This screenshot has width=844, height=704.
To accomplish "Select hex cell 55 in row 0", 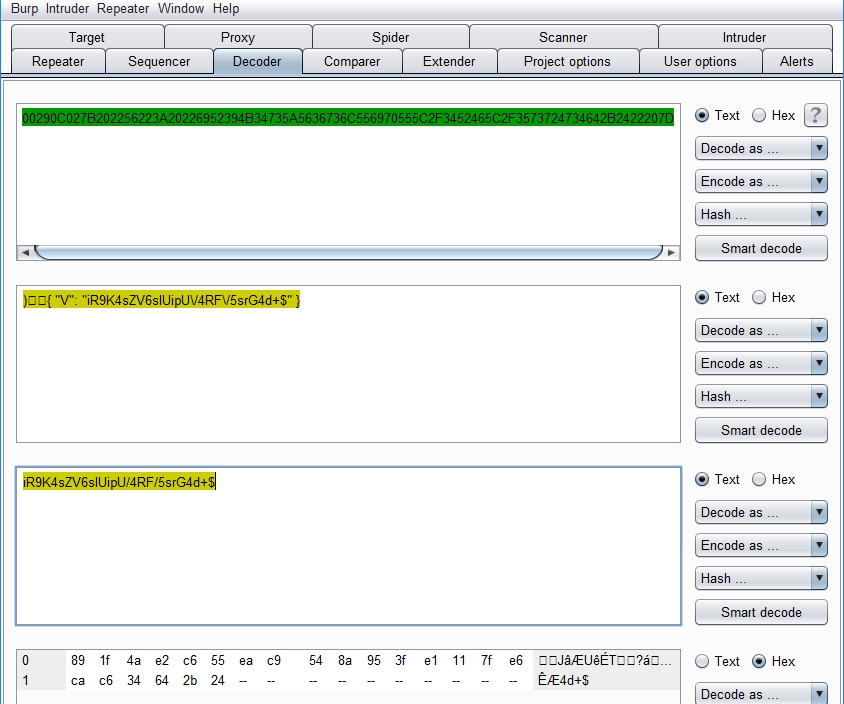I will (x=217, y=660).
